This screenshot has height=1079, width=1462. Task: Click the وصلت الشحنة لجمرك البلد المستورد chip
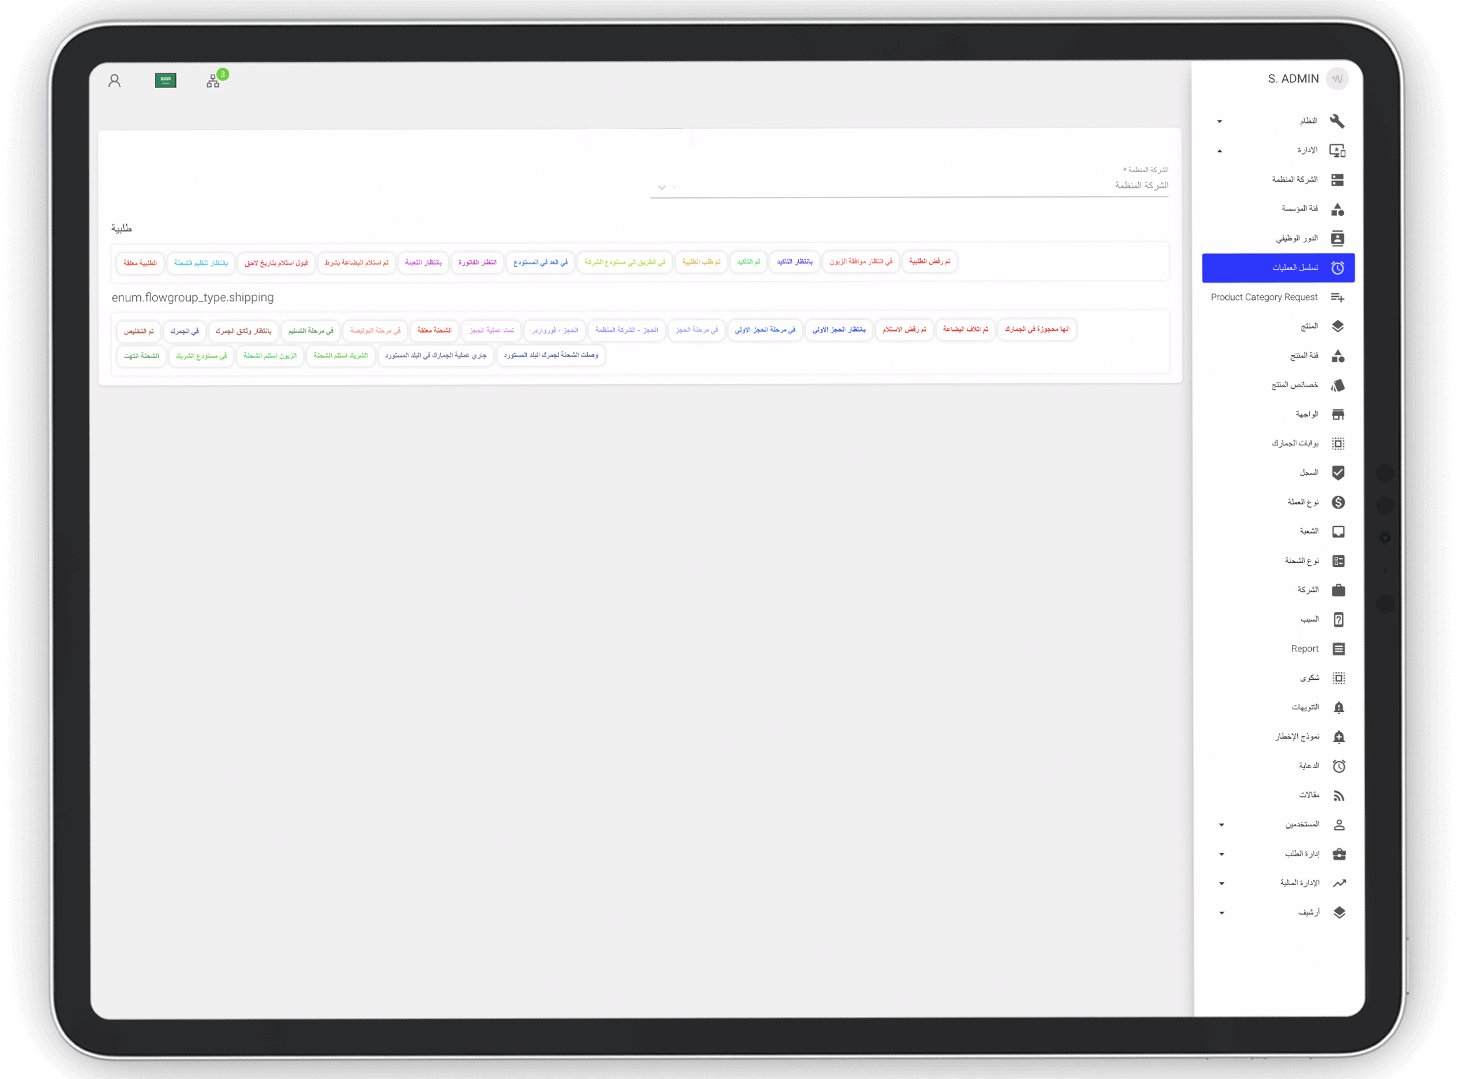[x=551, y=355]
